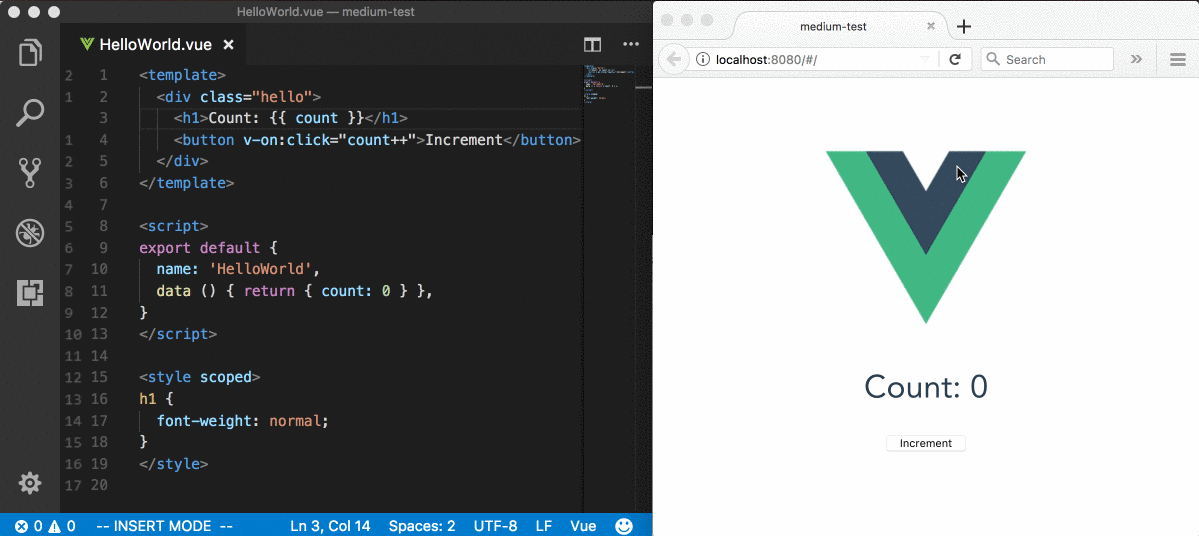This screenshot has height=536, width=1199.
Task: Click the errors and warnings status indicator
Action: point(45,526)
